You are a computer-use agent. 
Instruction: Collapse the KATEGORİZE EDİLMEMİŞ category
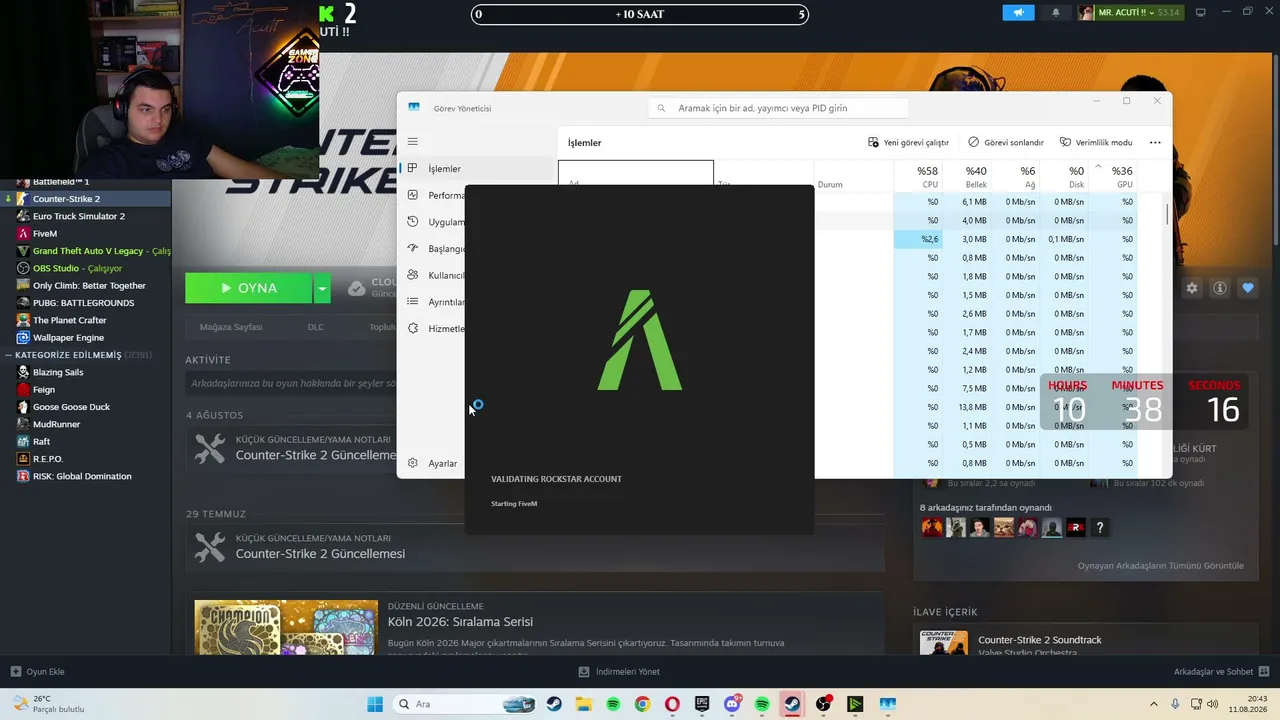pyautogui.click(x=8, y=355)
